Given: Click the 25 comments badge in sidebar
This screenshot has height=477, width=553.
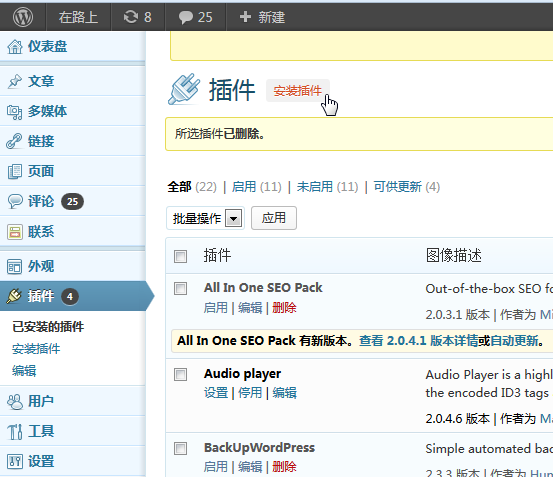Looking at the screenshot, I should tap(72, 201).
